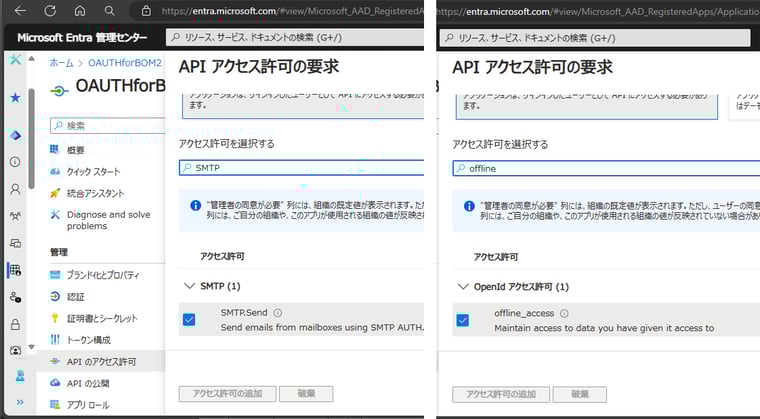Click the left sidebar vertical scrollbar
The height and width of the screenshot is (419, 760).
[32, 139]
